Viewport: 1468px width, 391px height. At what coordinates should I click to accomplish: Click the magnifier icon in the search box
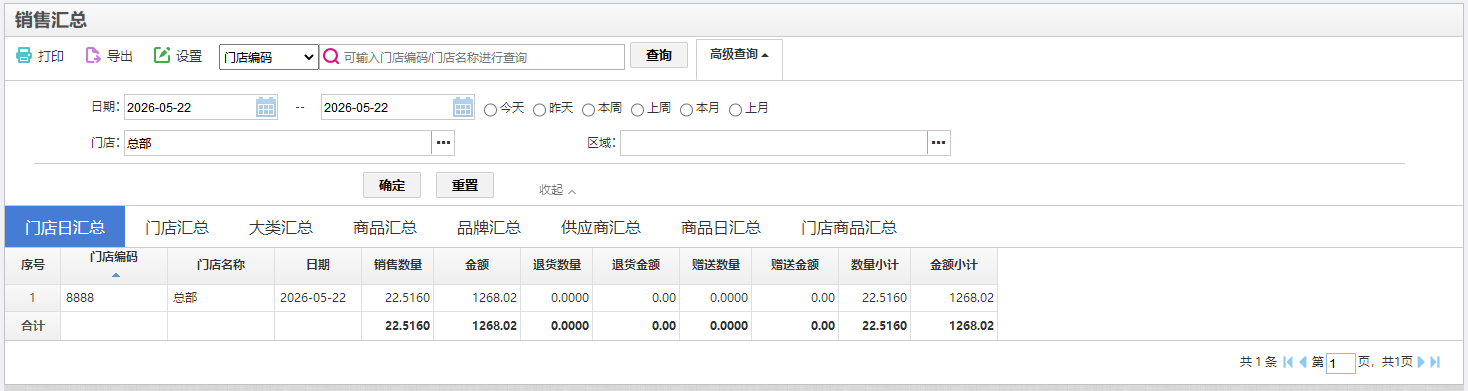[331, 57]
